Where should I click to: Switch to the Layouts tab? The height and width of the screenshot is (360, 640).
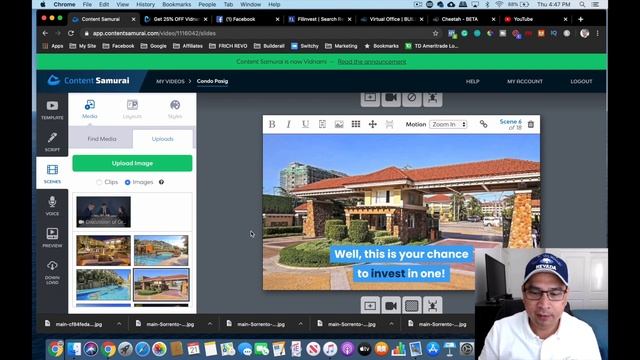pyautogui.click(x=132, y=109)
